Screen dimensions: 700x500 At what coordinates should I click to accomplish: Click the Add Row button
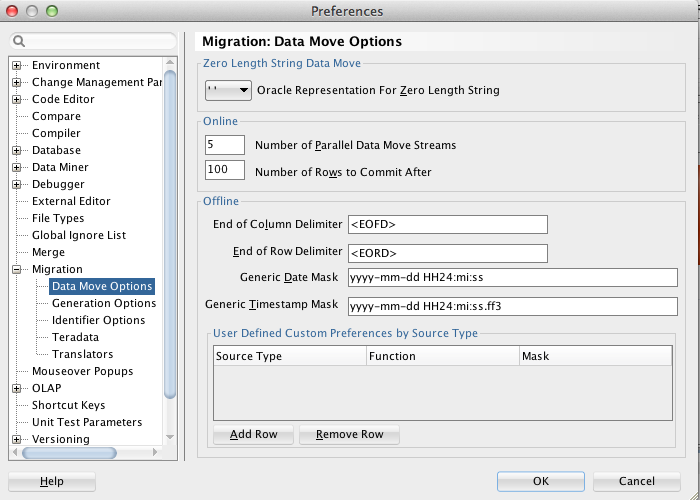pos(253,434)
